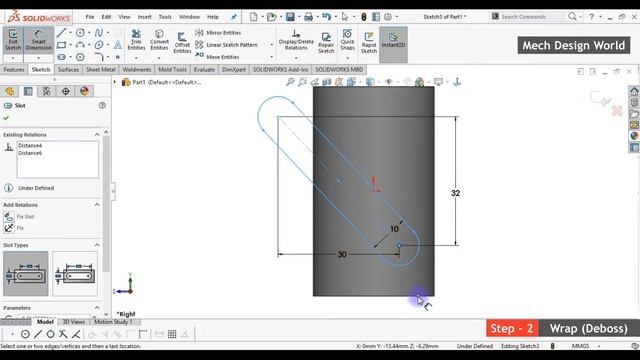
Task: Open Display/Delete Relations
Action: (x=296, y=40)
